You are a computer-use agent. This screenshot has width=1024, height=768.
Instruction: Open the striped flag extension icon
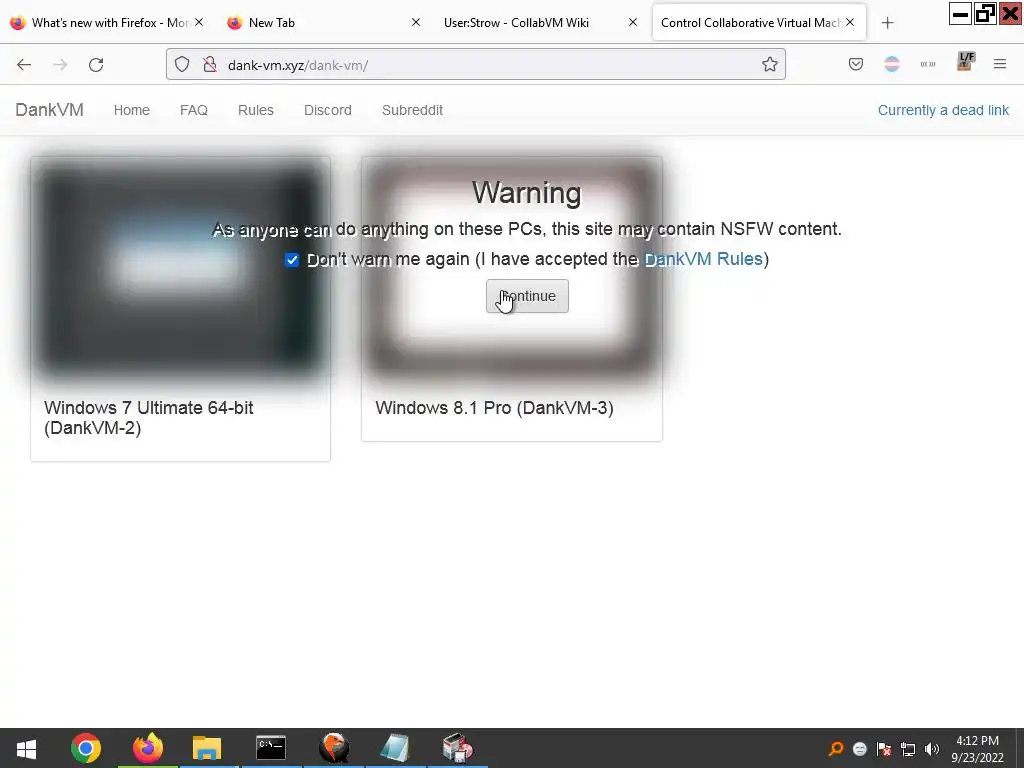(x=891, y=64)
